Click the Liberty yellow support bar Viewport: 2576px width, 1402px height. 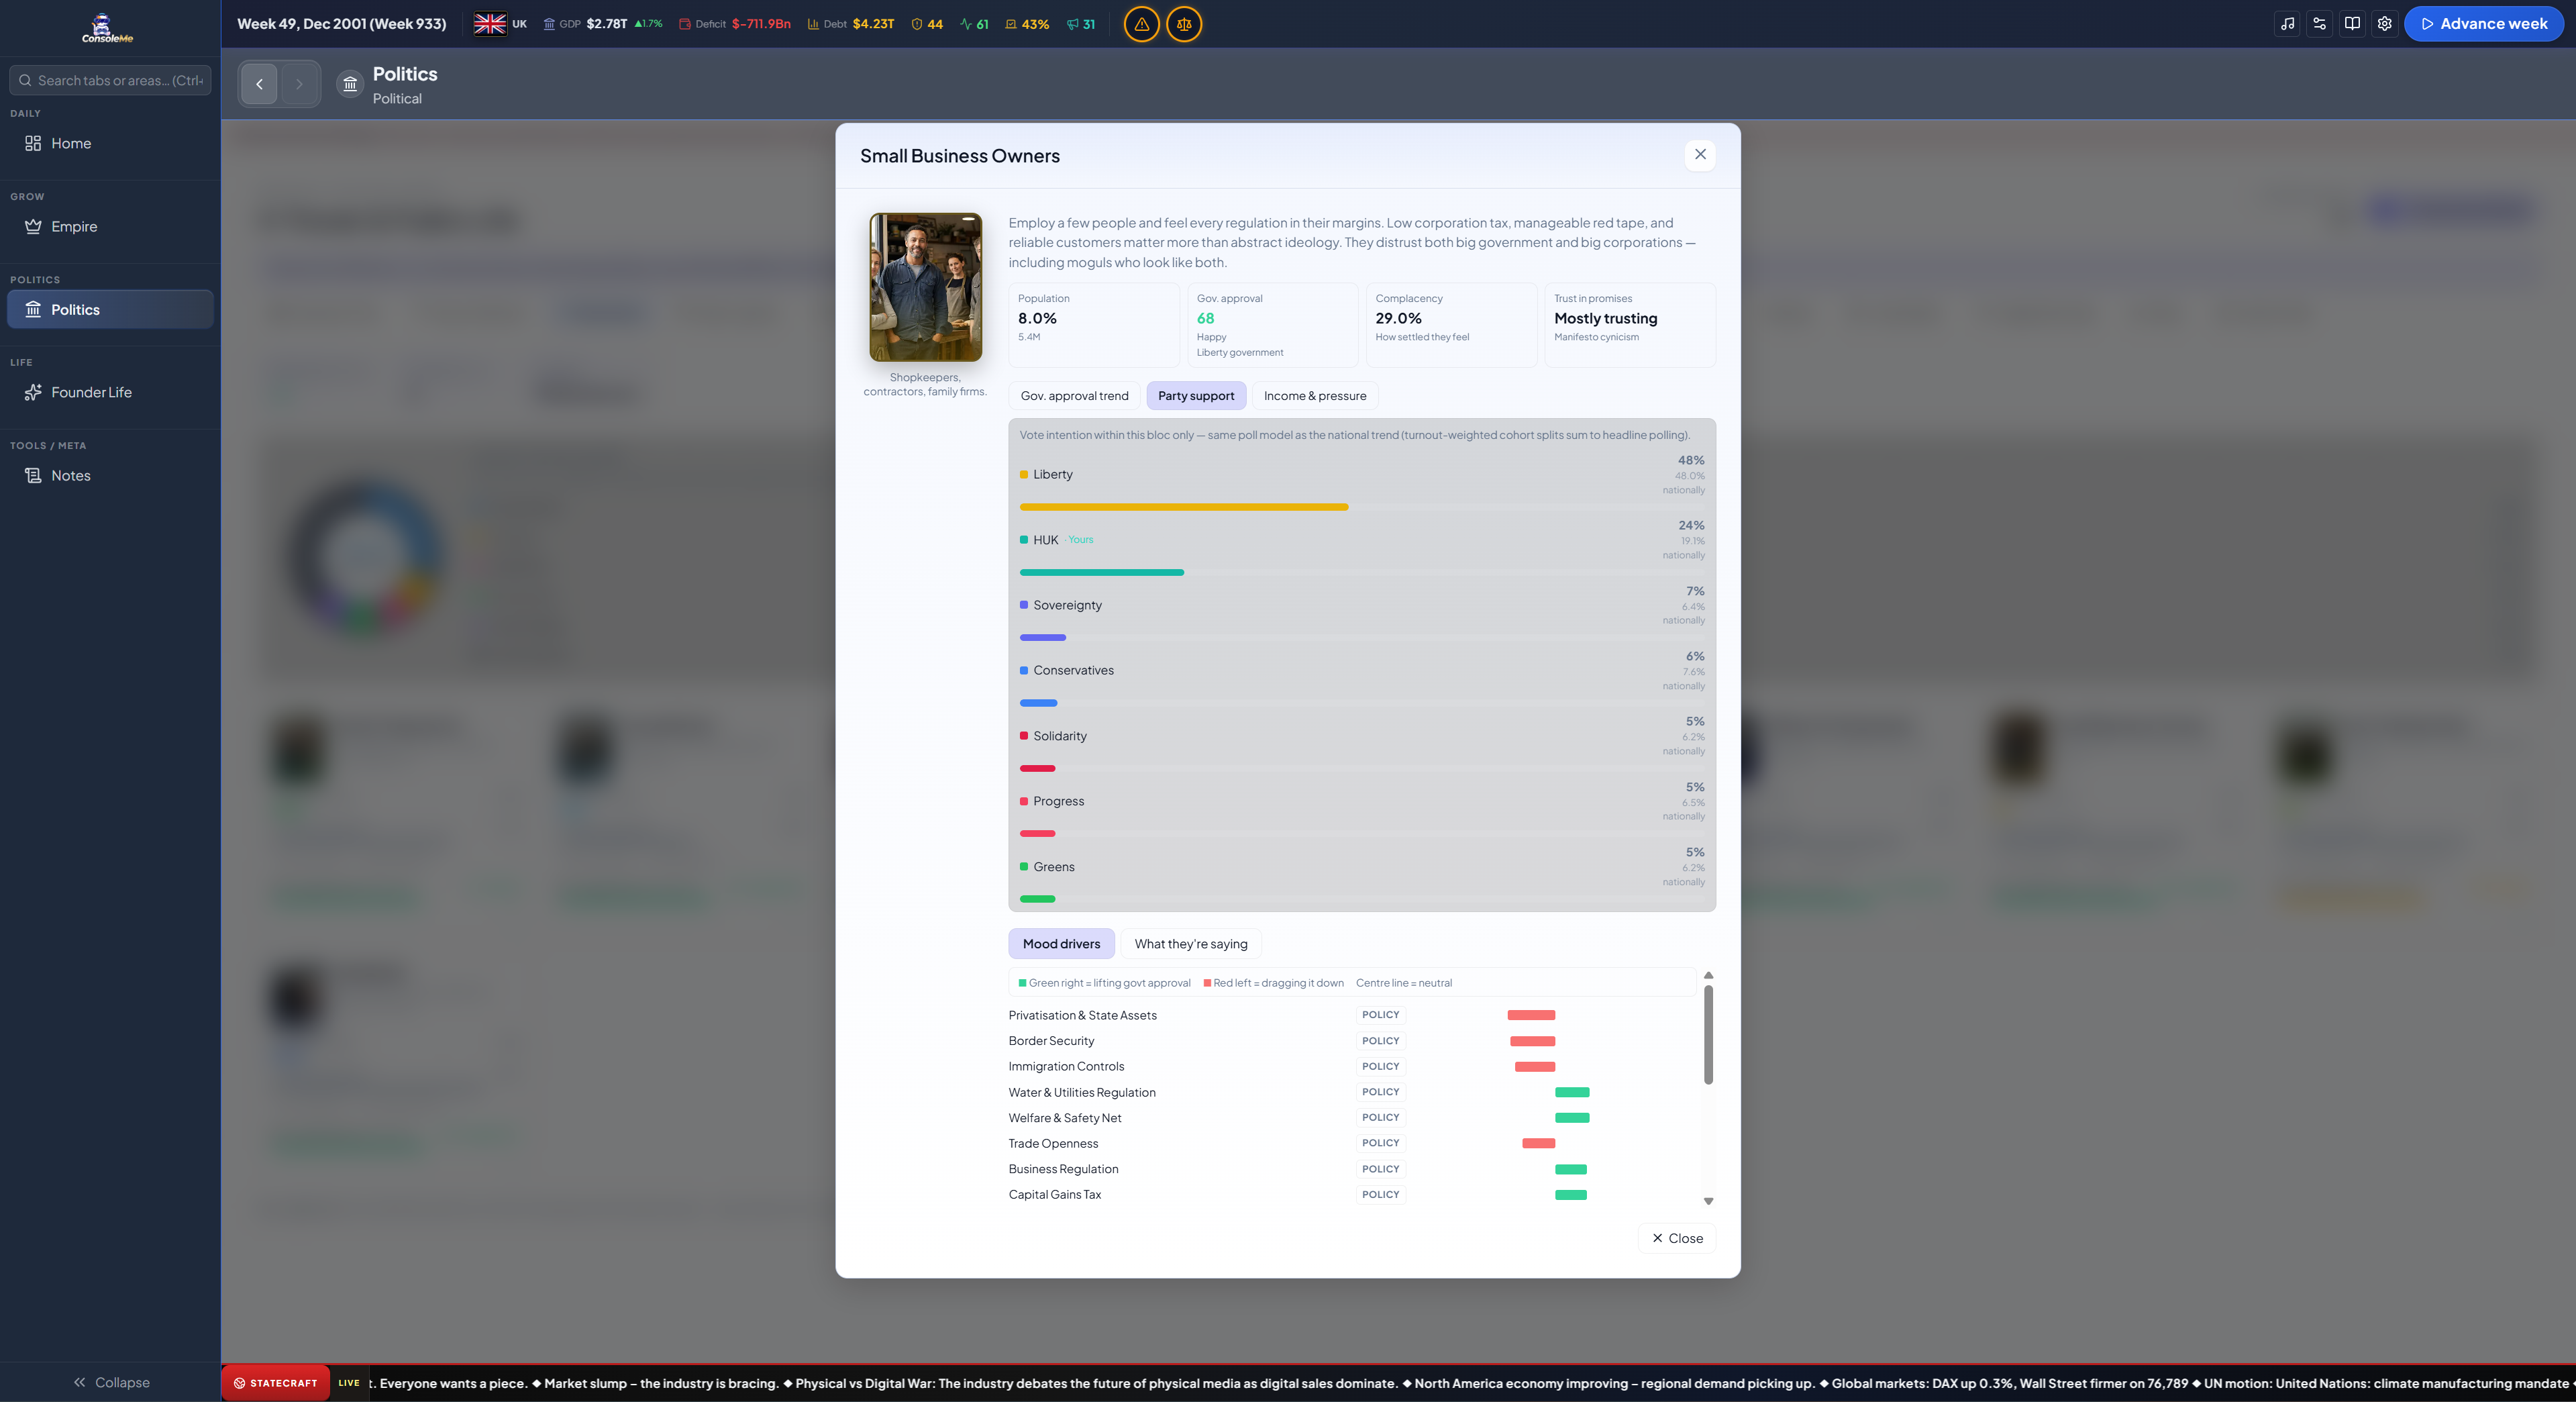[x=1184, y=507]
